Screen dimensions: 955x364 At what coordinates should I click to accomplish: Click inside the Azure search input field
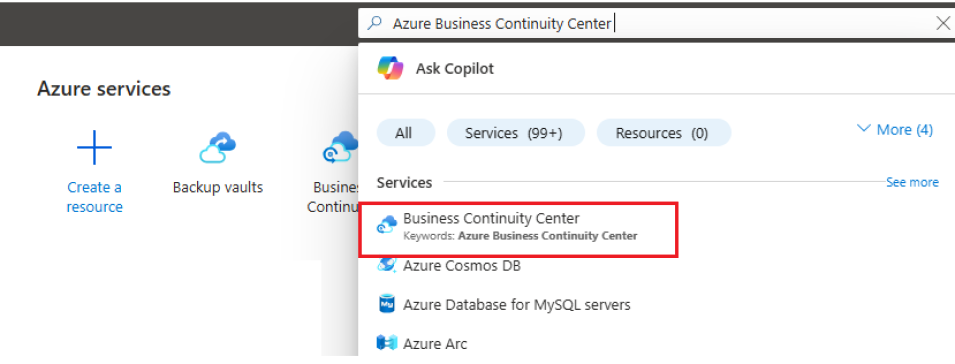tap(655, 23)
